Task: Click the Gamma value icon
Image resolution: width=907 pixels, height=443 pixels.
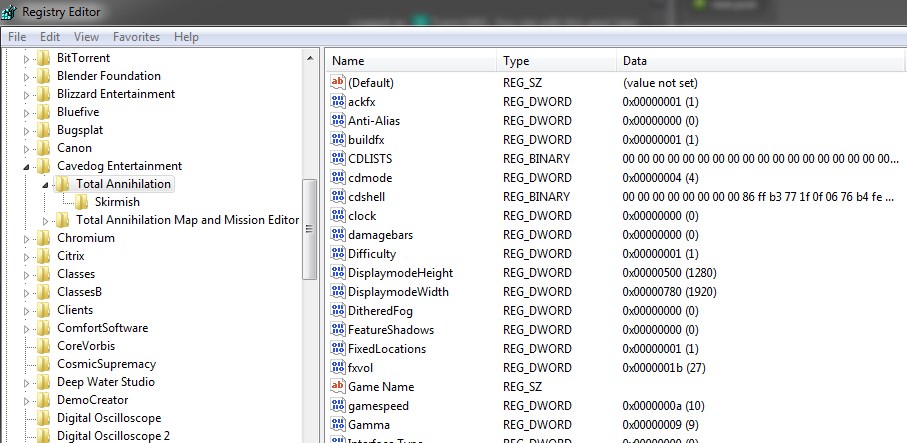Action: pyautogui.click(x=337, y=424)
